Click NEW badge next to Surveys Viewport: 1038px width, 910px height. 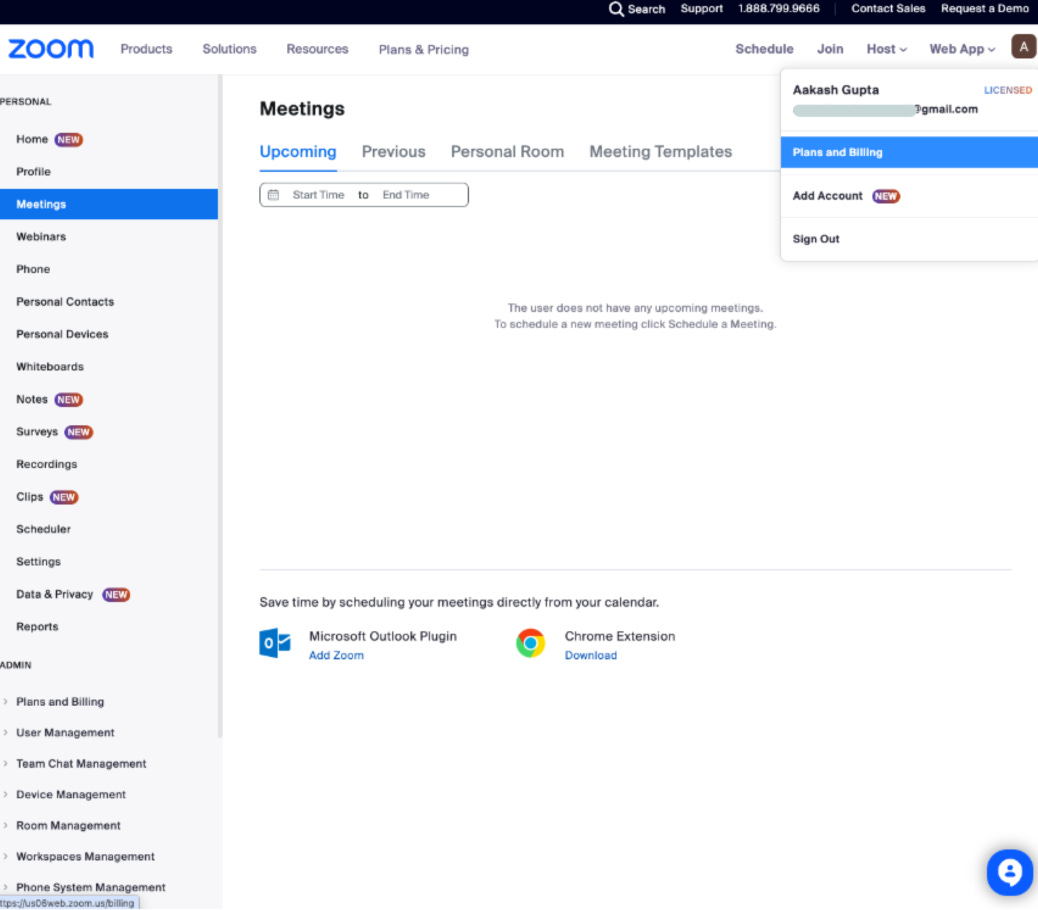click(78, 432)
